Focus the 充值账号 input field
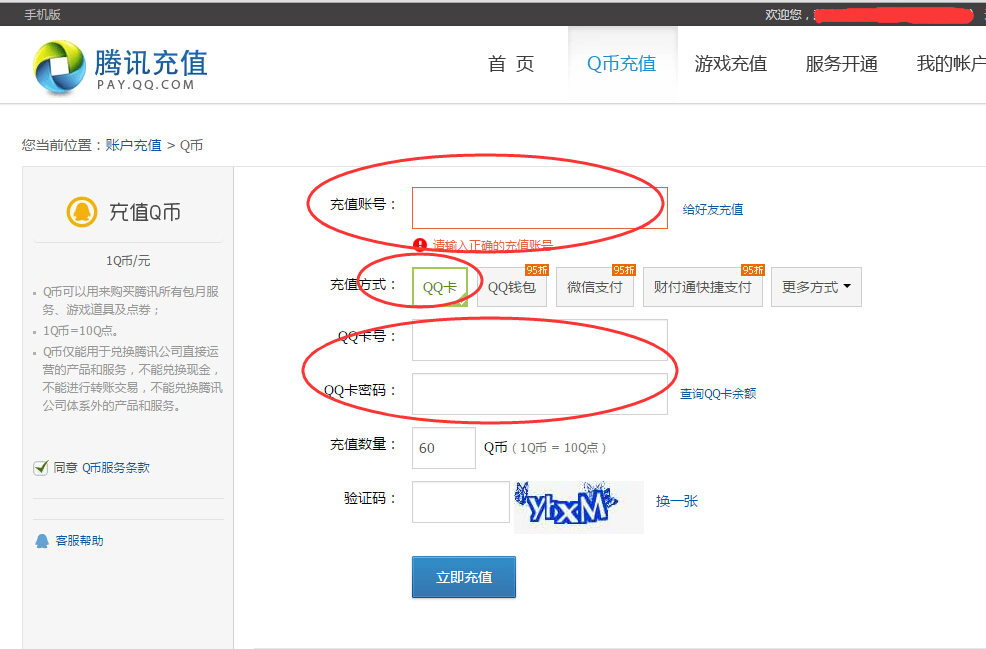Viewport: 986px width, 649px height. pos(540,208)
